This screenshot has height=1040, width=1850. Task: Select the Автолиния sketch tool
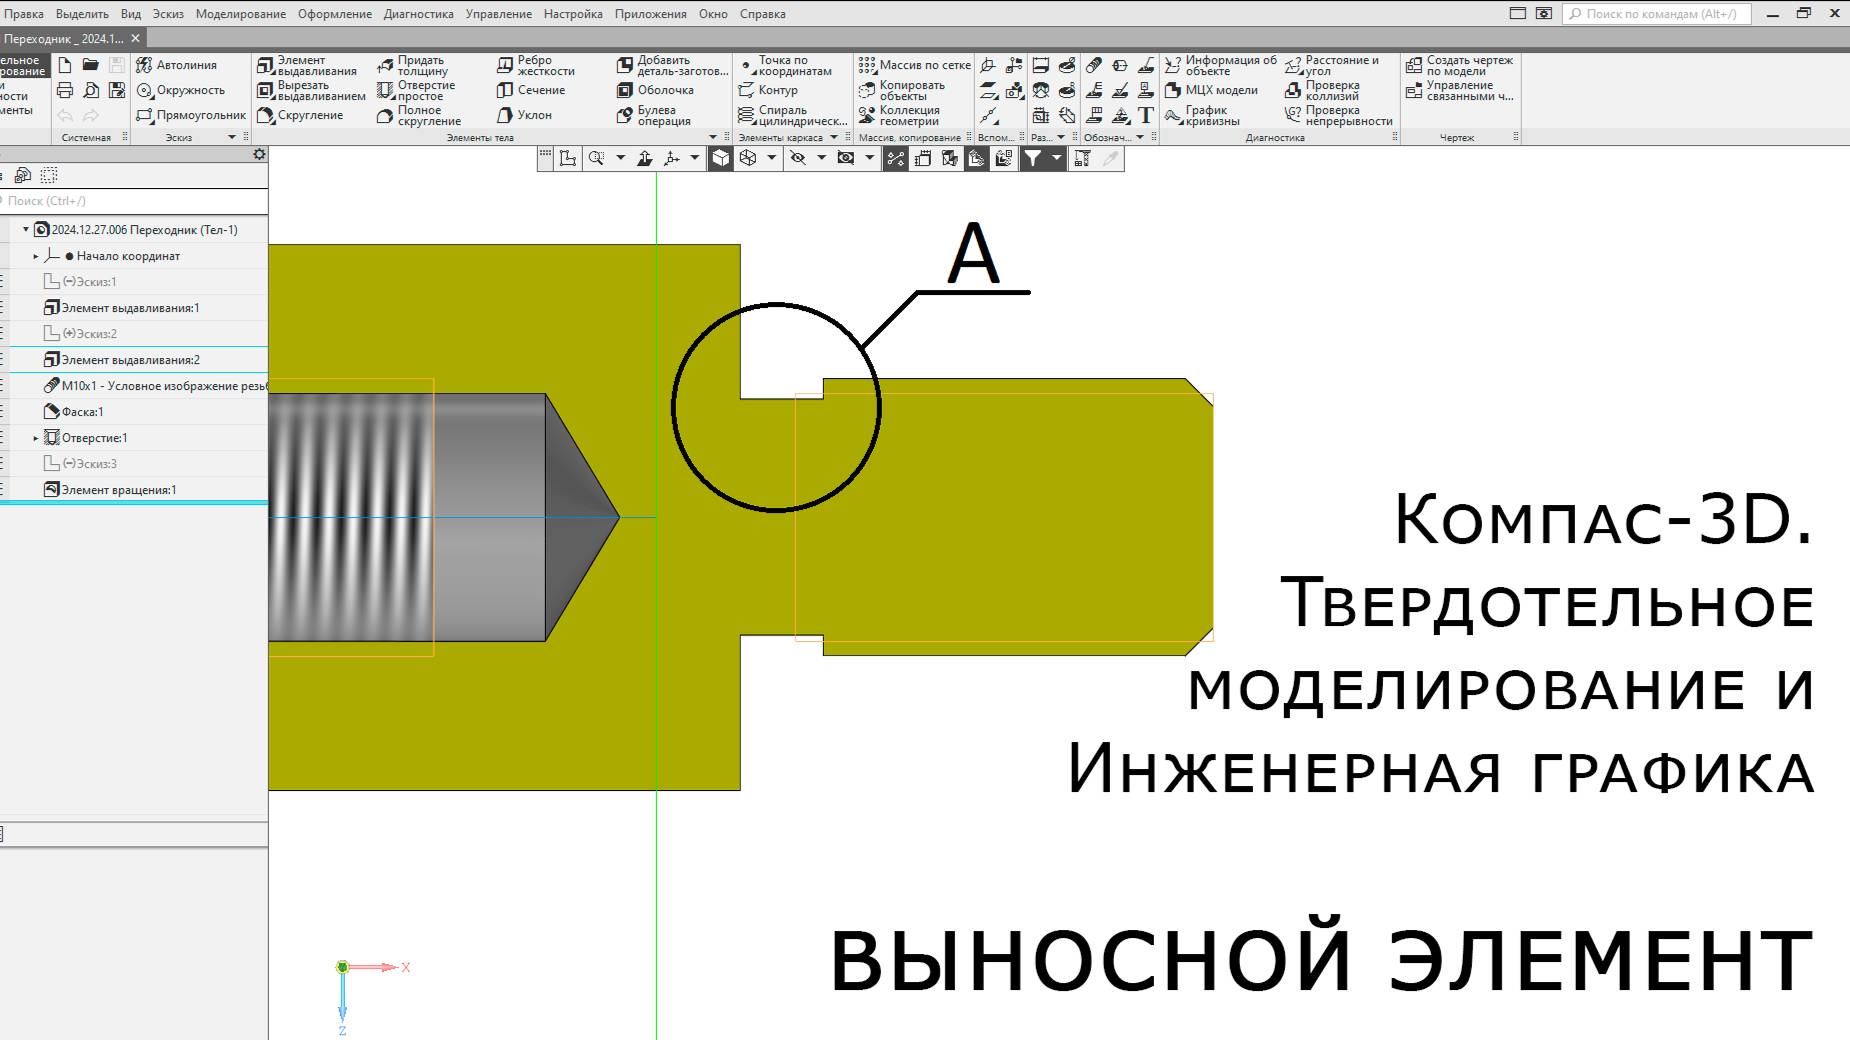point(185,64)
